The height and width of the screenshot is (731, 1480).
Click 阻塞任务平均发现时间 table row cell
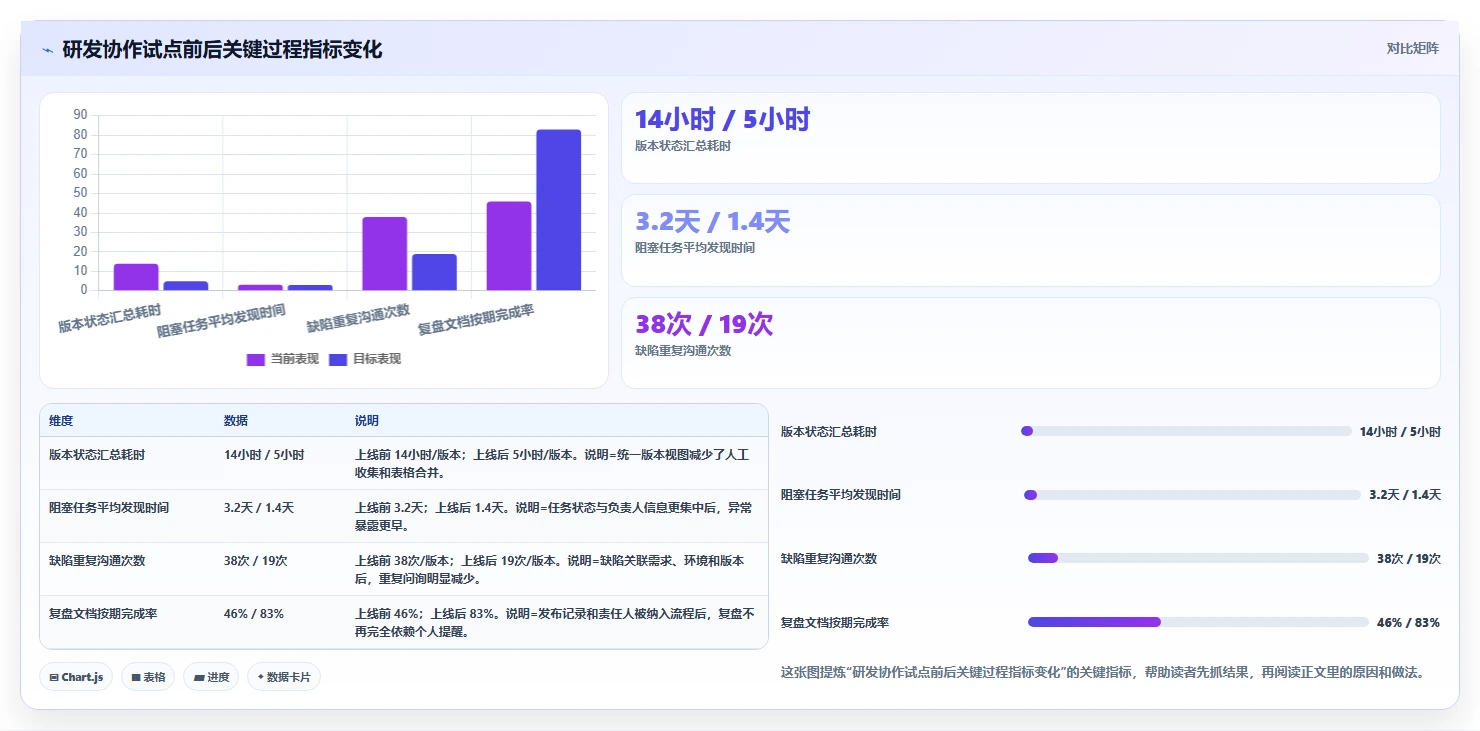pos(109,507)
